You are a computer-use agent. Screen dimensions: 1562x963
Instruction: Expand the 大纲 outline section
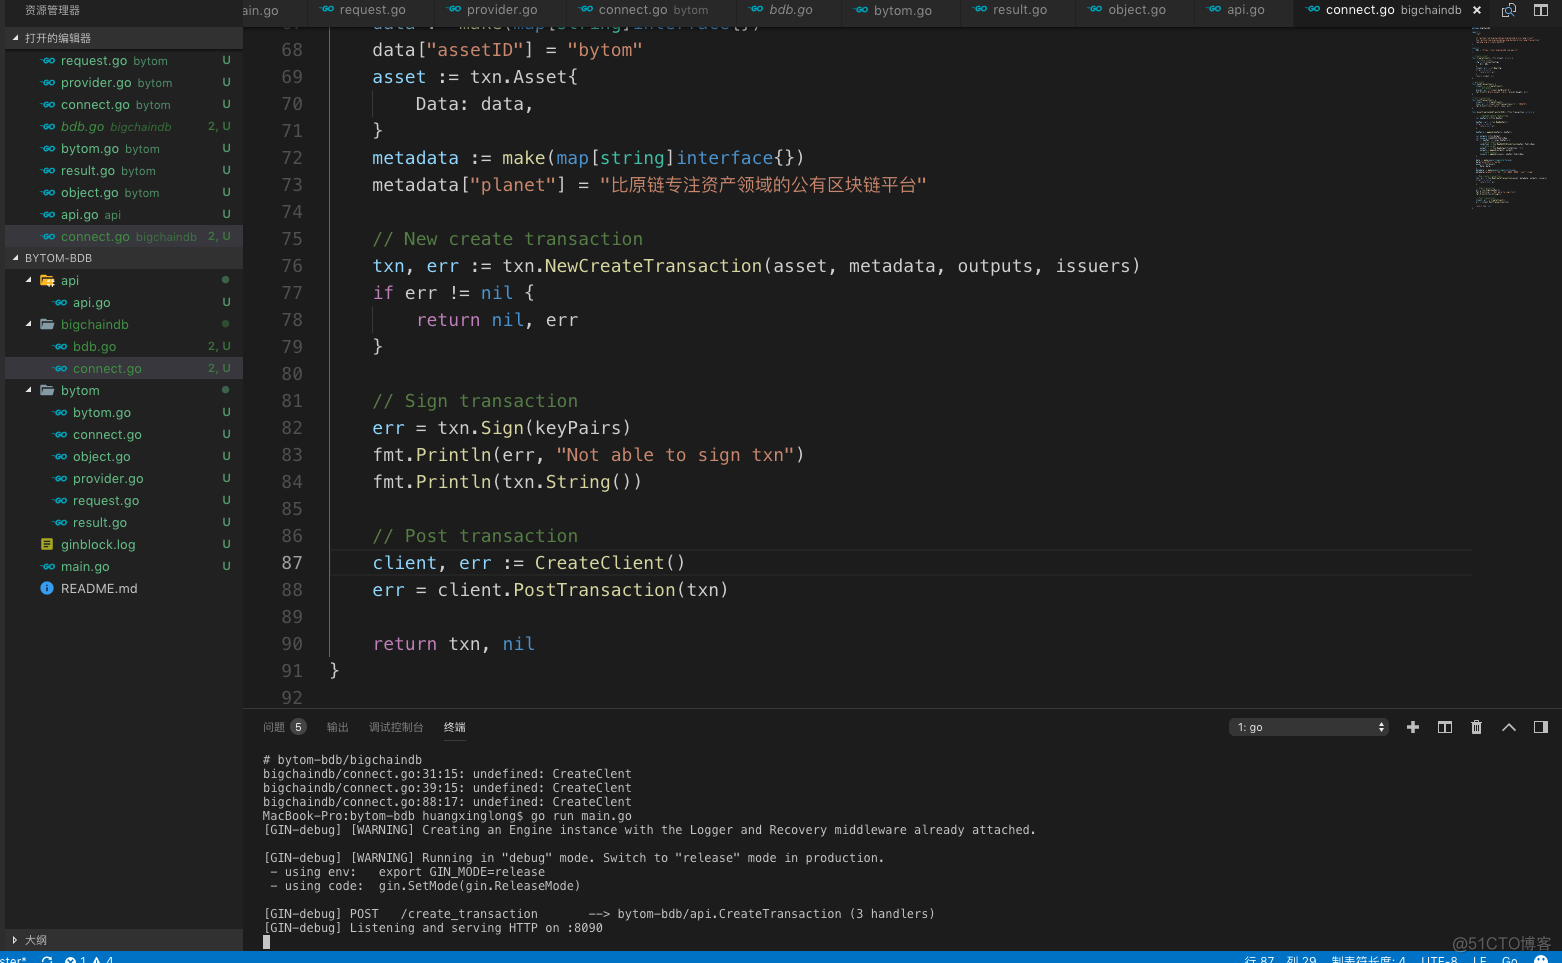(x=124, y=940)
